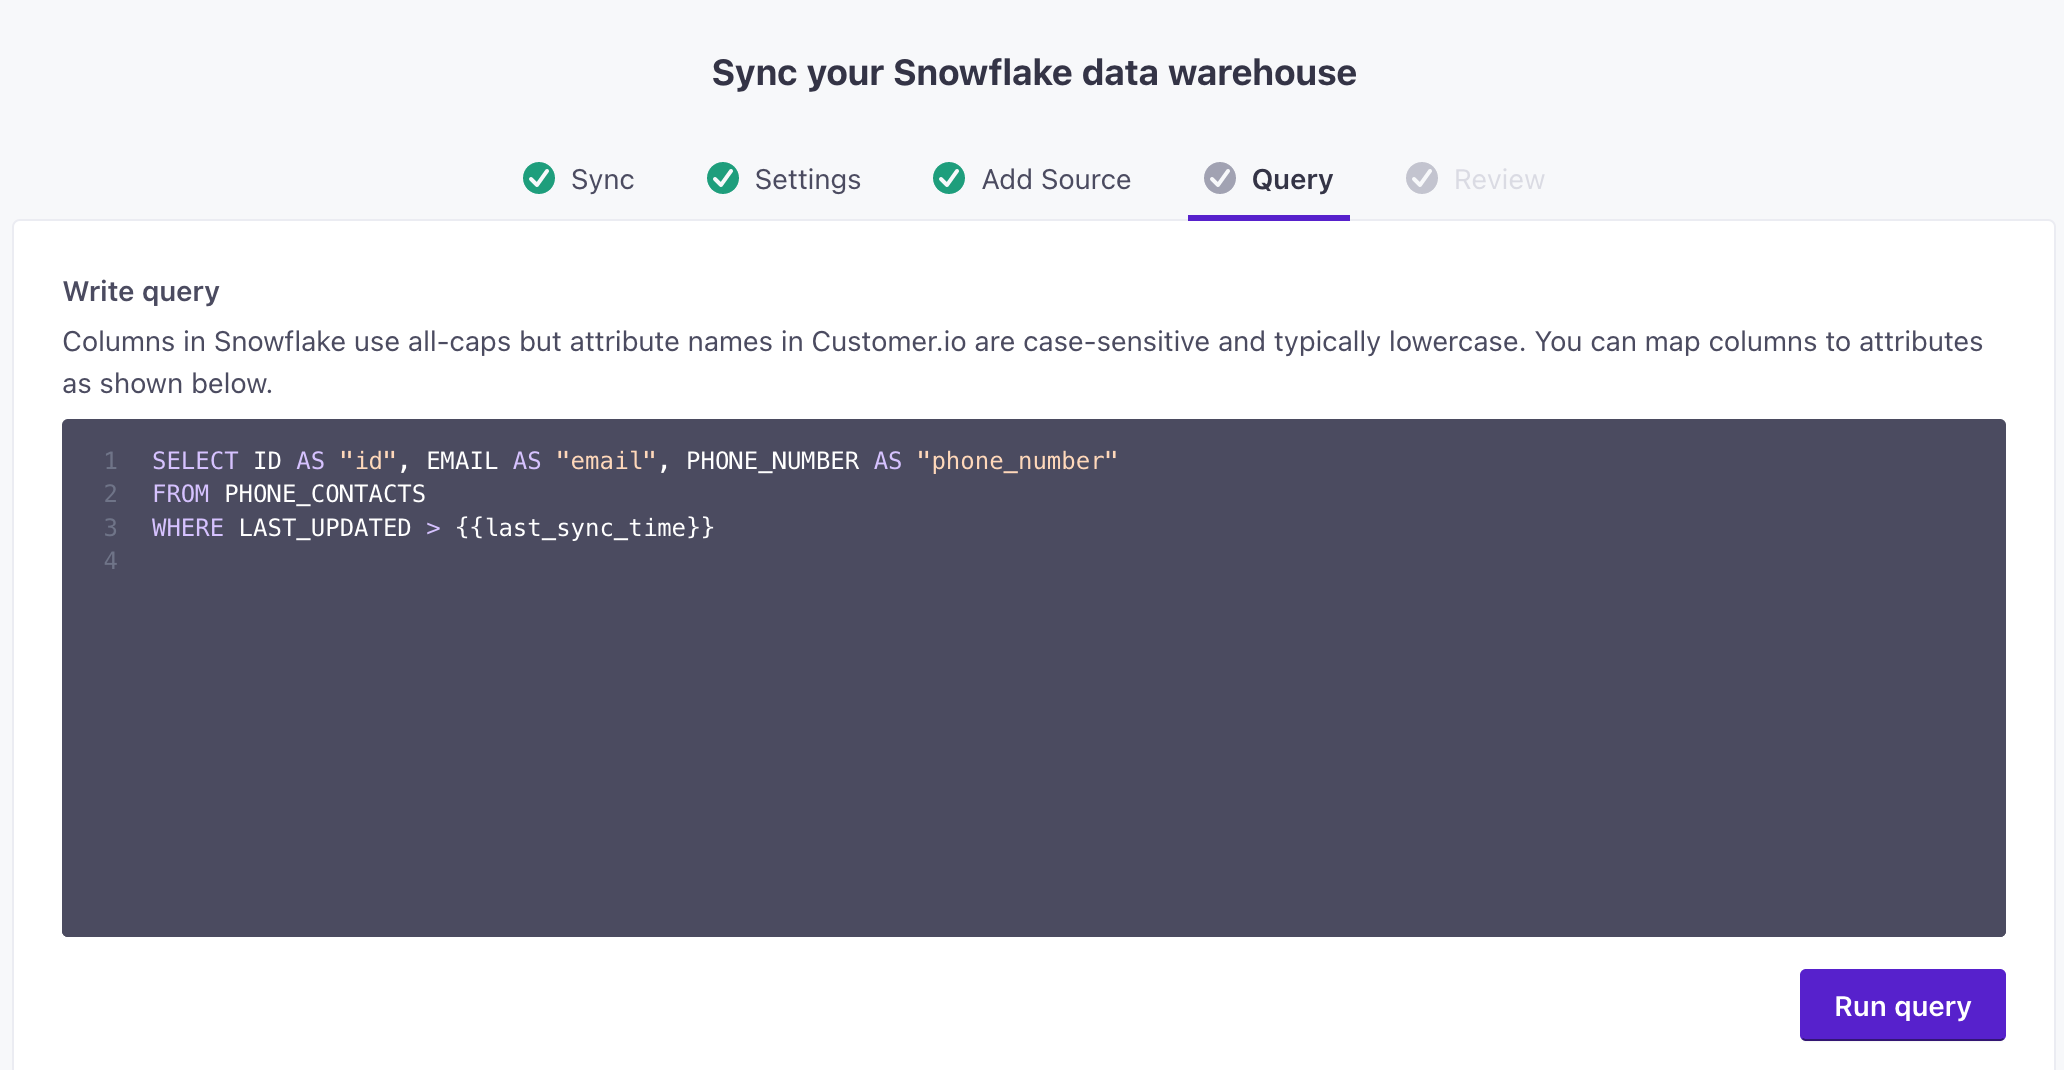Click the "phone_number" alias in the query
This screenshot has width=2064, height=1070.
(1017, 461)
